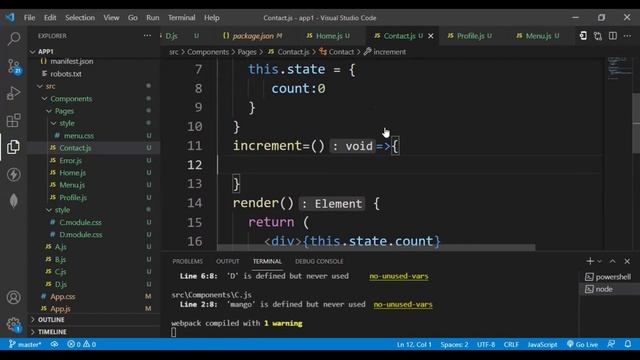Maximize the terminal panel
640x360 pixels.
[x=613, y=261]
